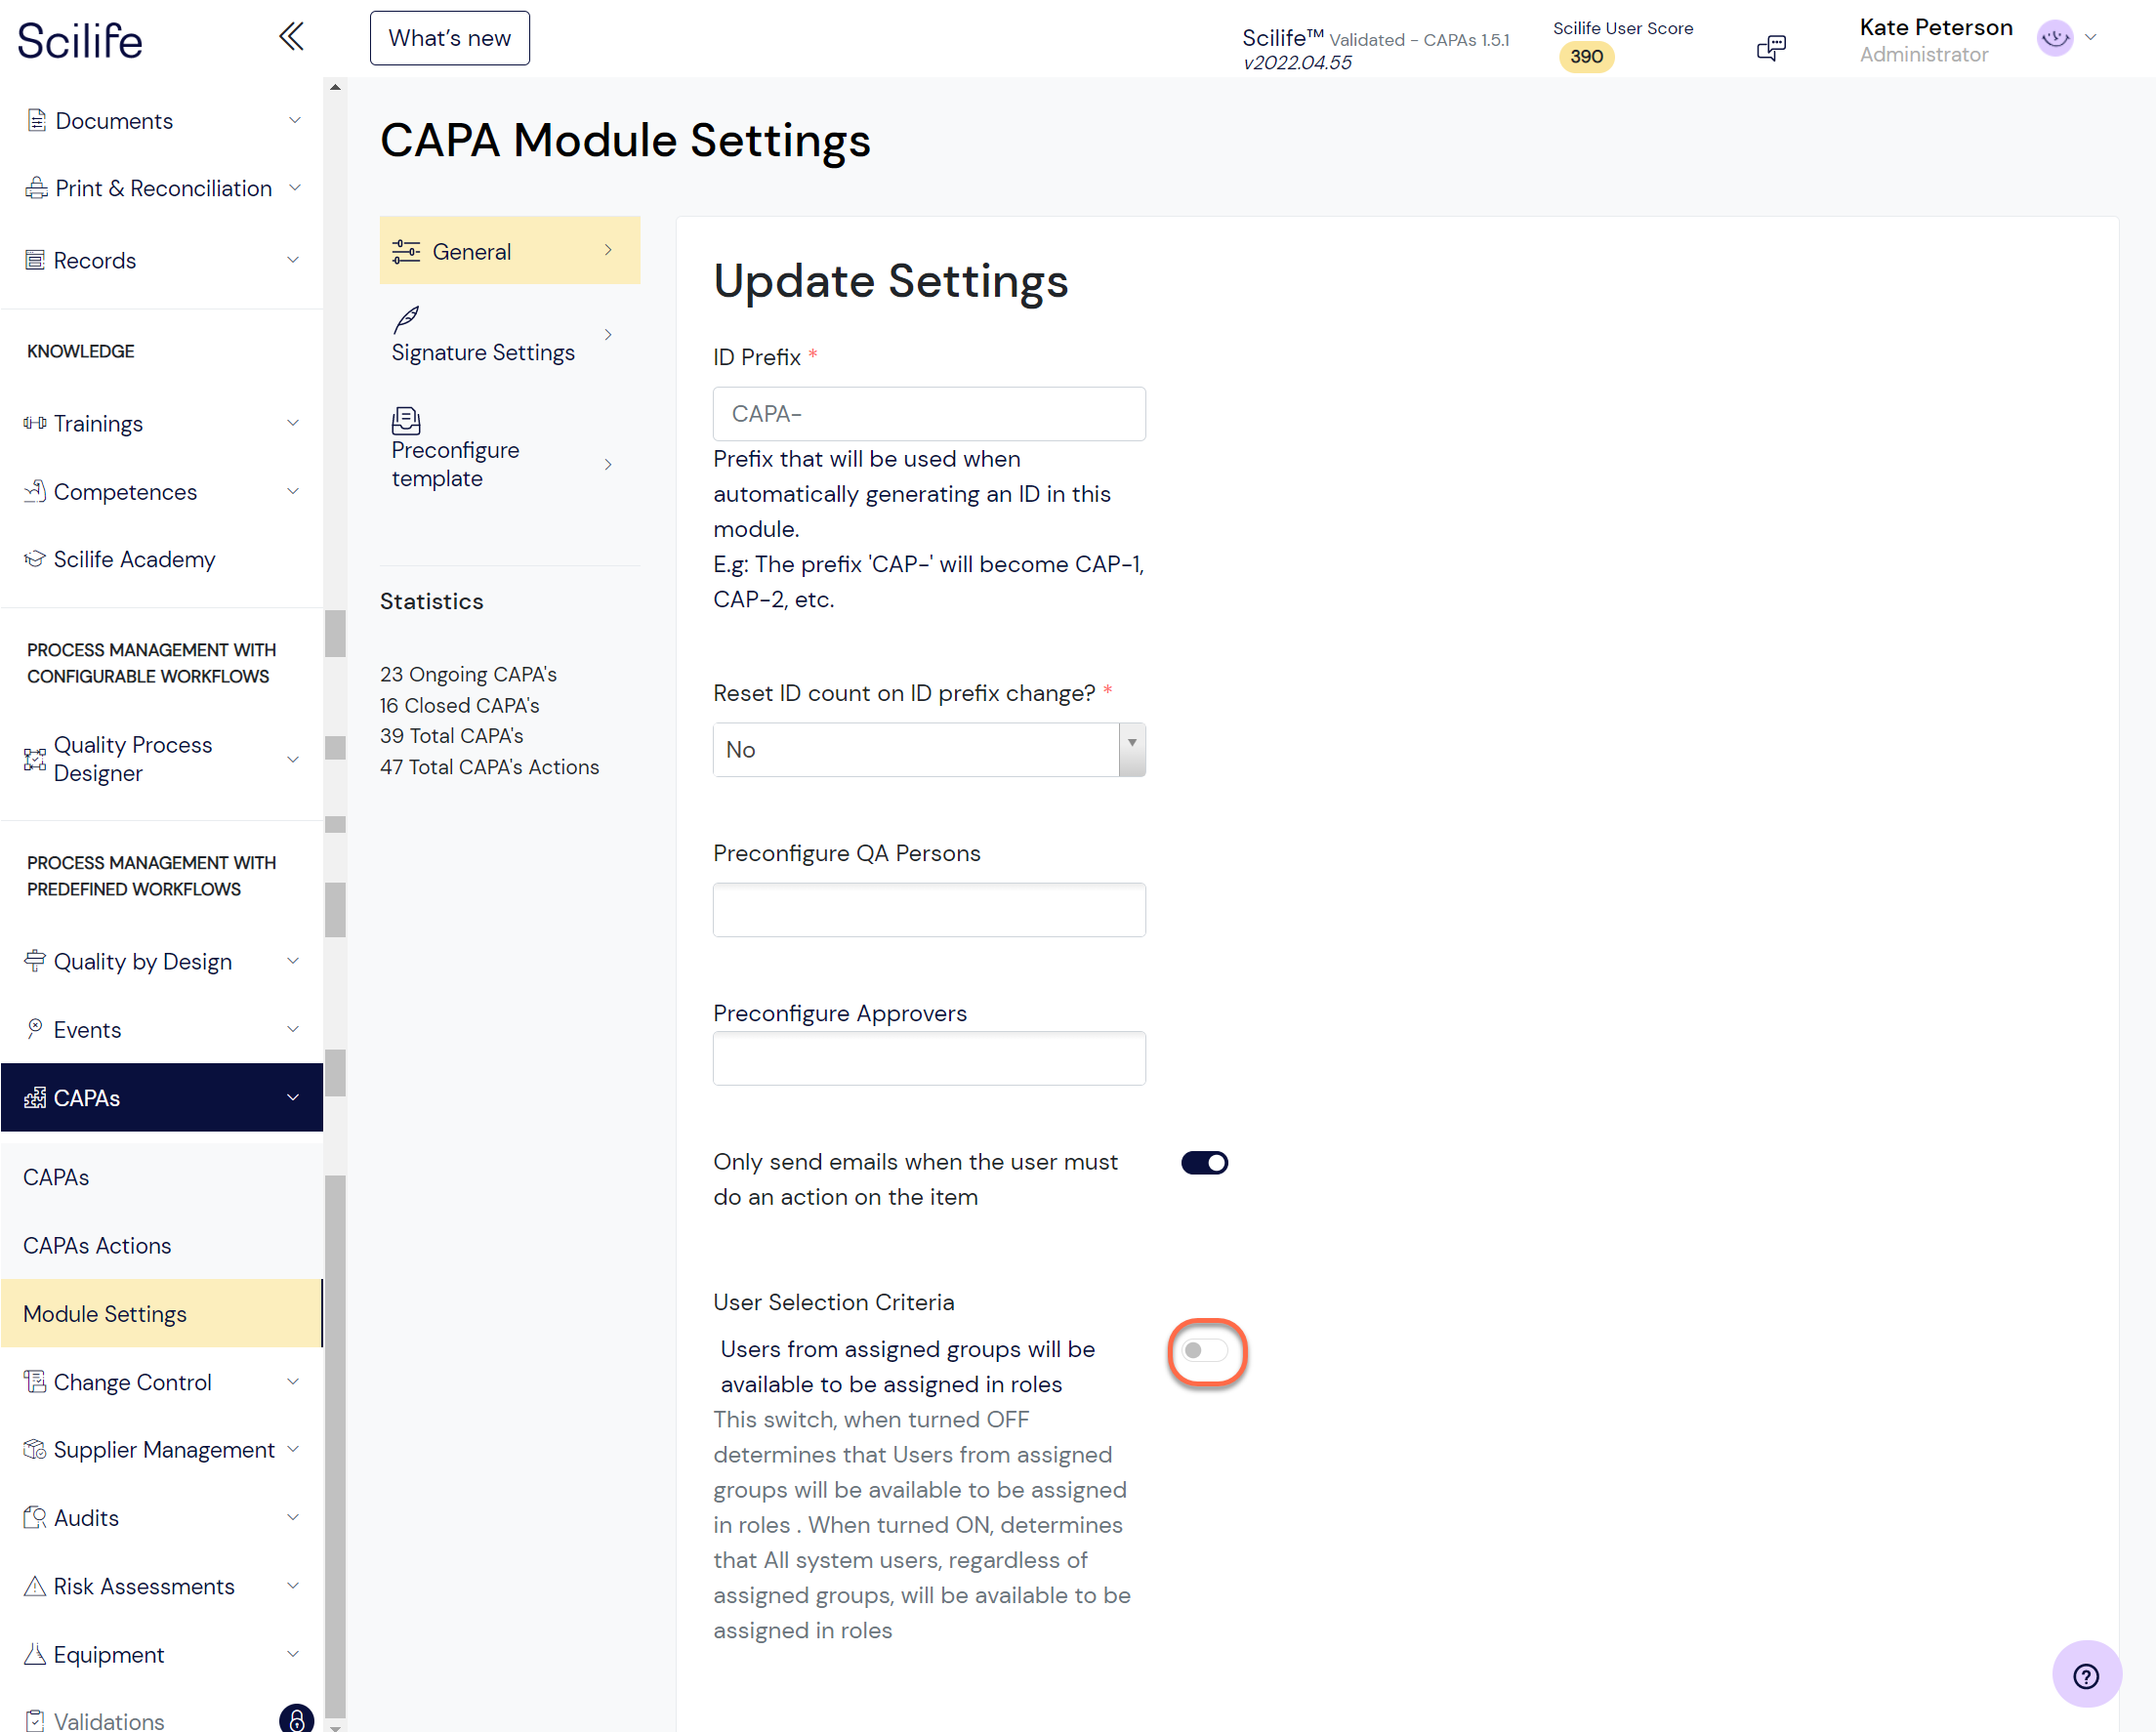Click the '47 Total CAPA's Actions' statistic

(x=489, y=767)
